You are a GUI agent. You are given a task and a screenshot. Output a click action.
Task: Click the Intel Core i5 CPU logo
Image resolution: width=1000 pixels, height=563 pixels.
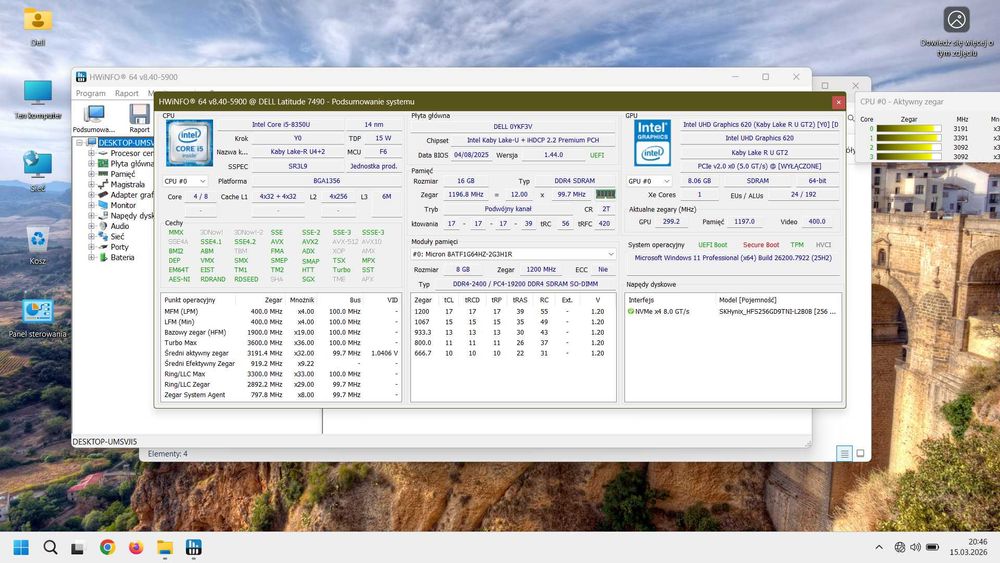189,143
